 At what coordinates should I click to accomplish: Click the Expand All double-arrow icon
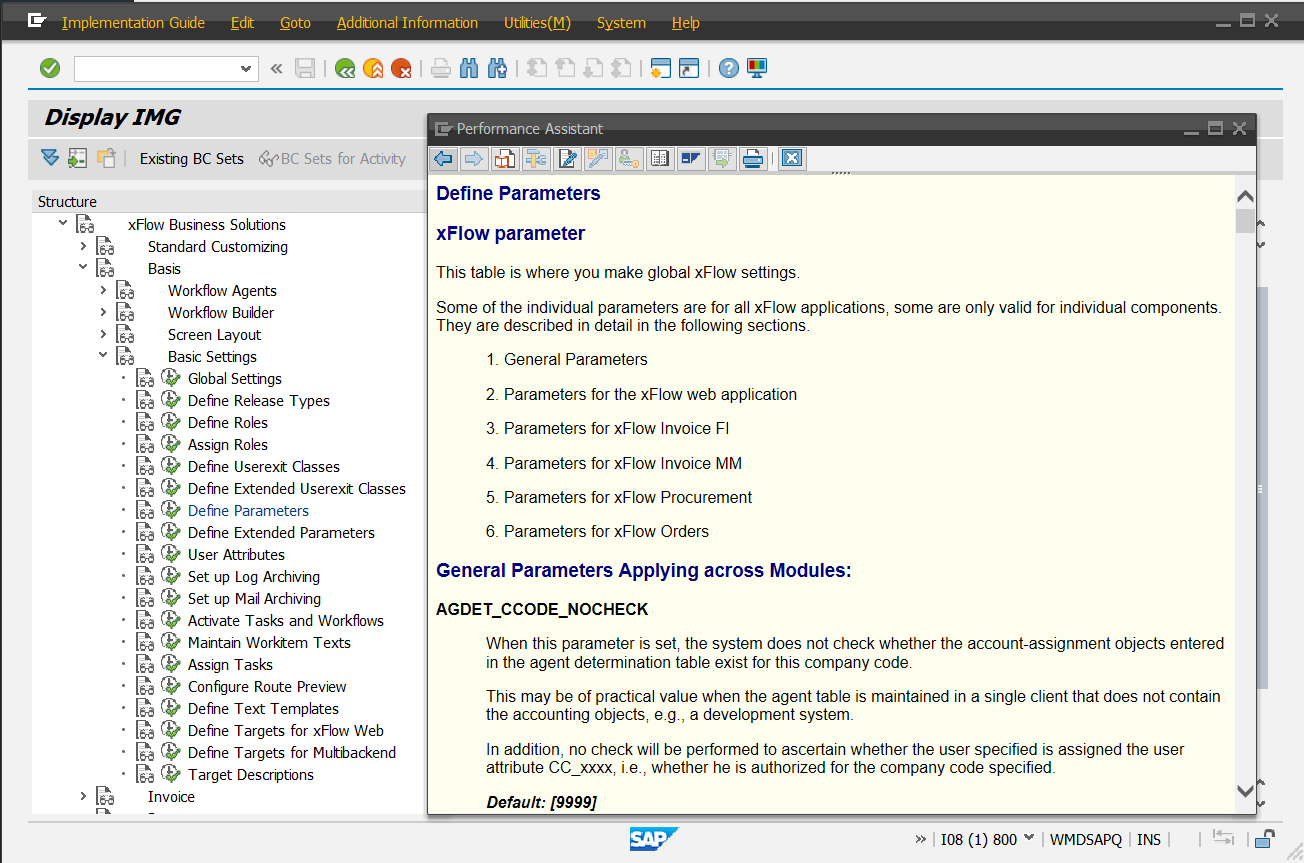pyautogui.click(x=50, y=158)
